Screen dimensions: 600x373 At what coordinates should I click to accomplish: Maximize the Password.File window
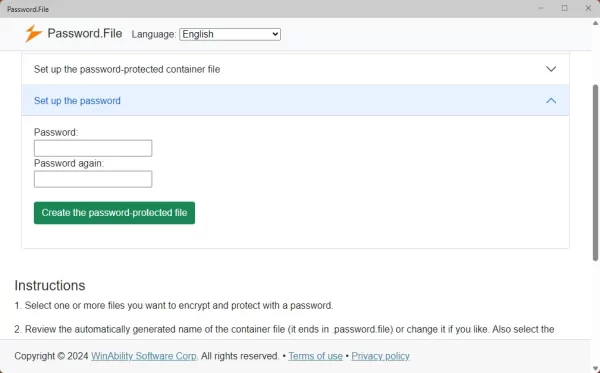pyautogui.click(x=564, y=8)
